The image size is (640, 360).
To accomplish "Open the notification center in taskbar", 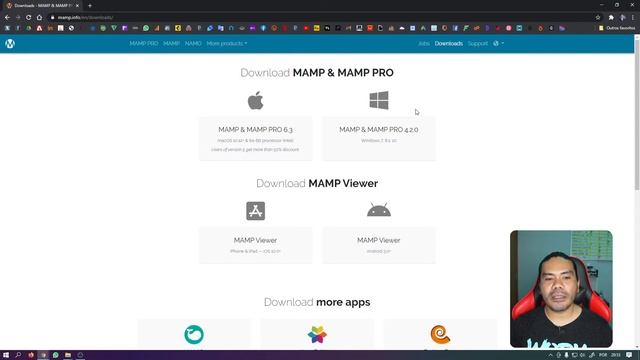I will click(629, 355).
